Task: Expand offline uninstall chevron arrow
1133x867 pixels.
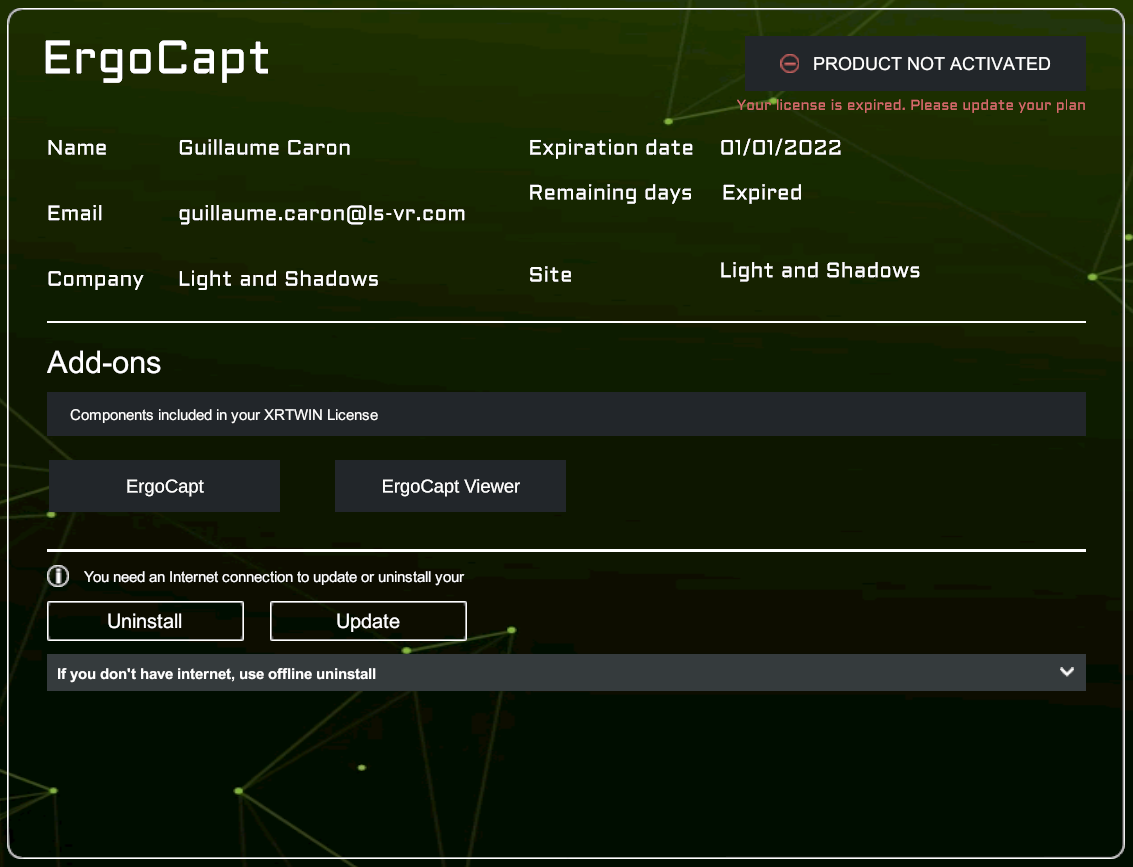Action: [x=1067, y=672]
